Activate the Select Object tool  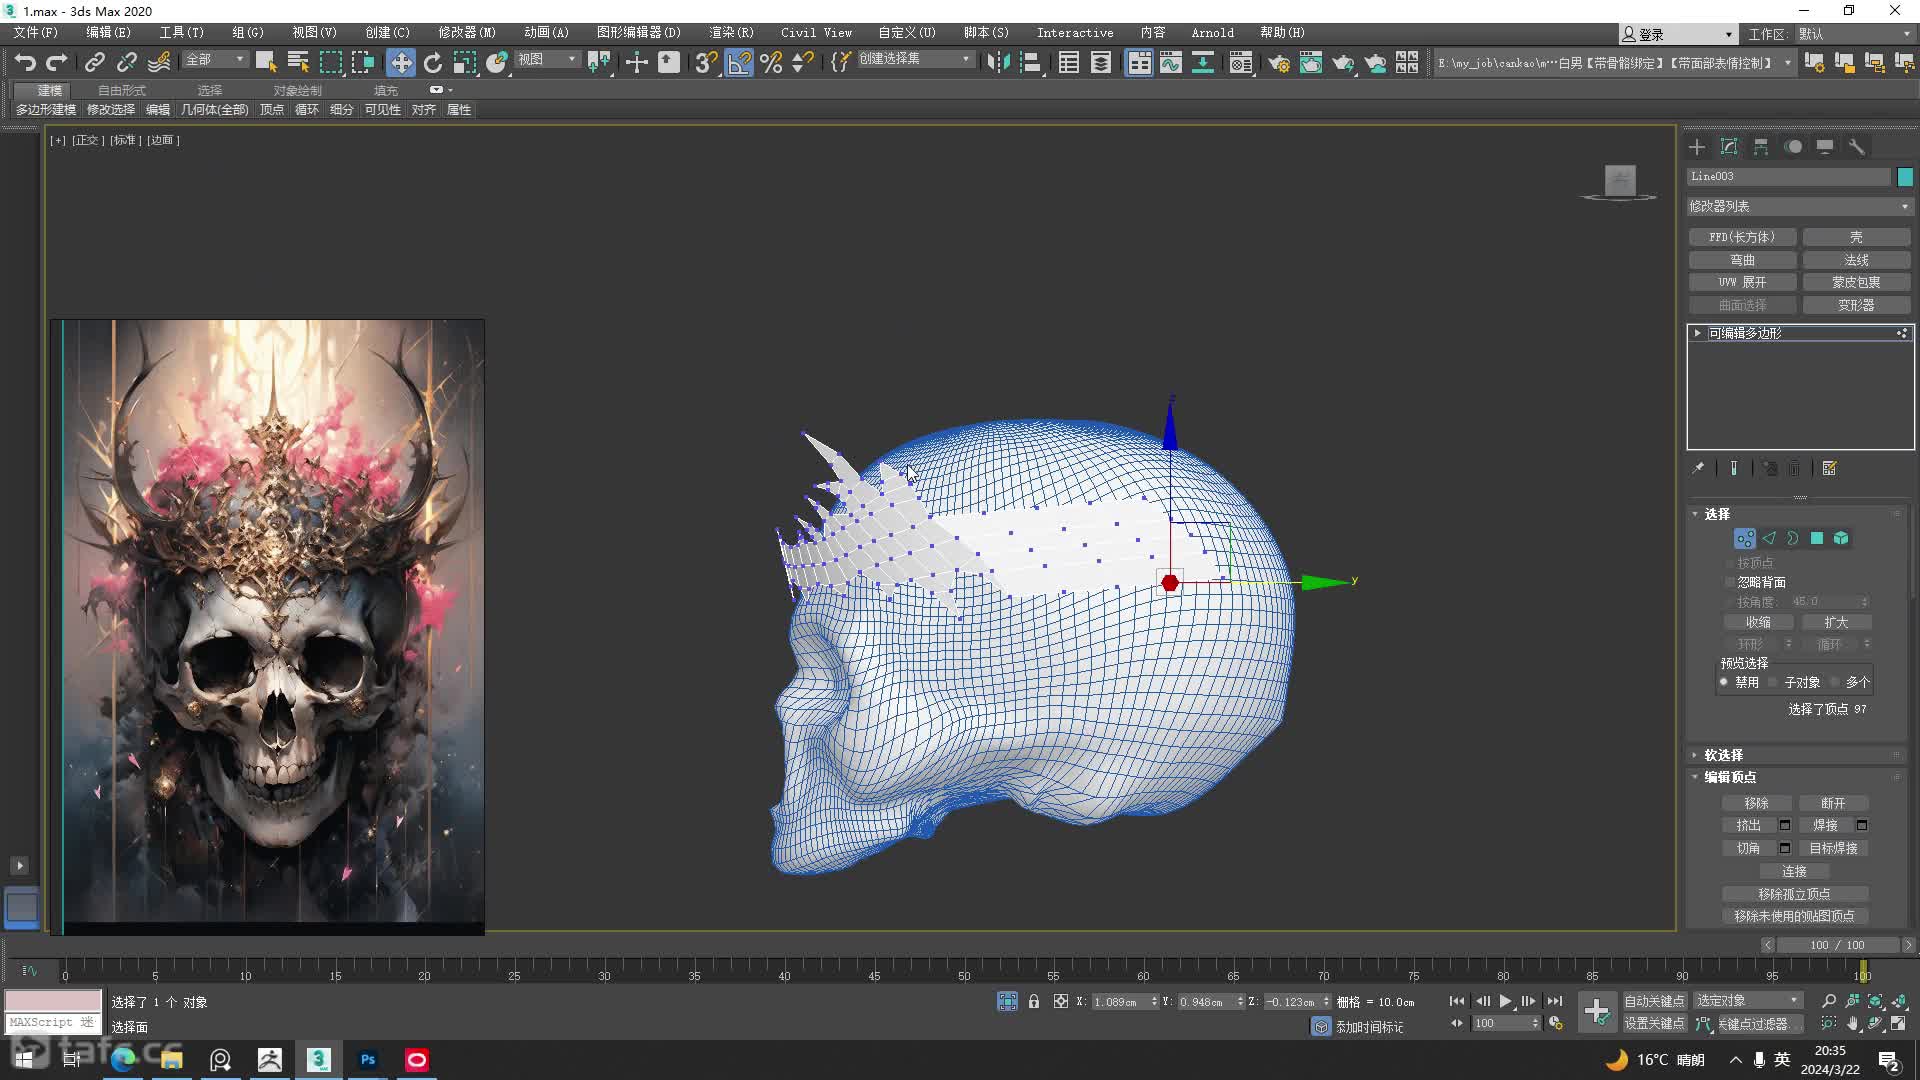click(x=266, y=62)
